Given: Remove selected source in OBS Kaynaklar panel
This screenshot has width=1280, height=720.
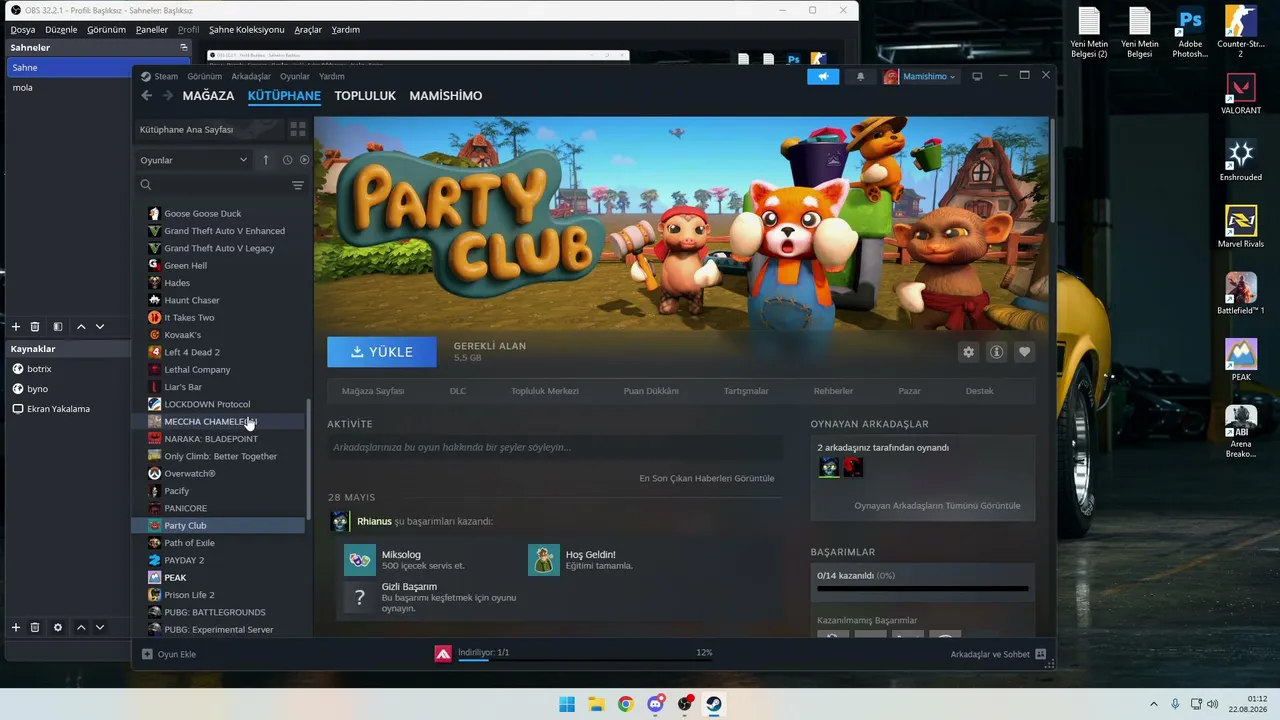Looking at the screenshot, I should [x=35, y=627].
